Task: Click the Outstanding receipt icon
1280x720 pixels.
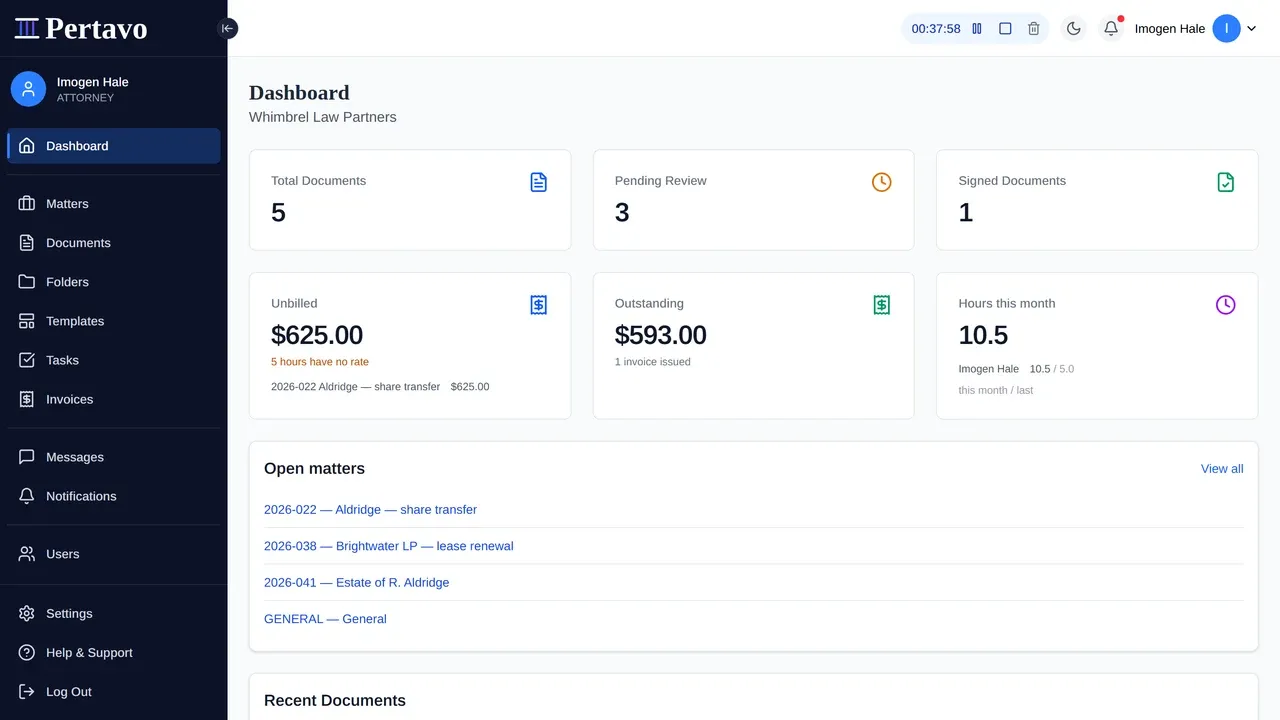Action: (881, 305)
